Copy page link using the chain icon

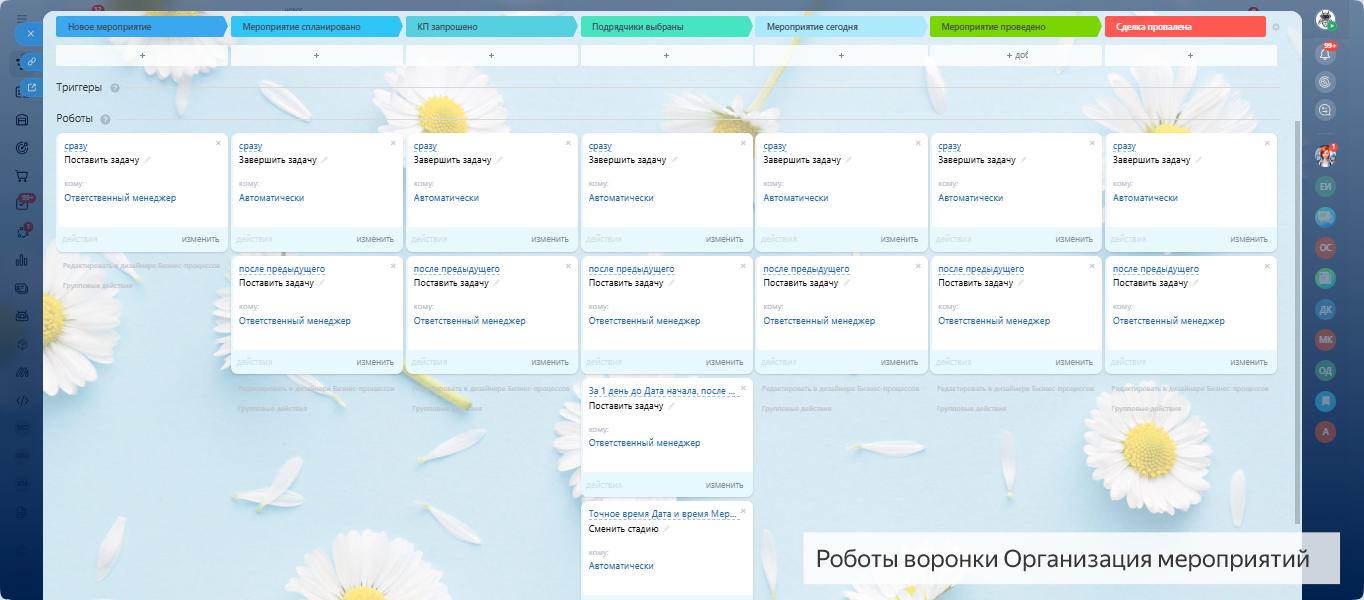(x=32, y=62)
